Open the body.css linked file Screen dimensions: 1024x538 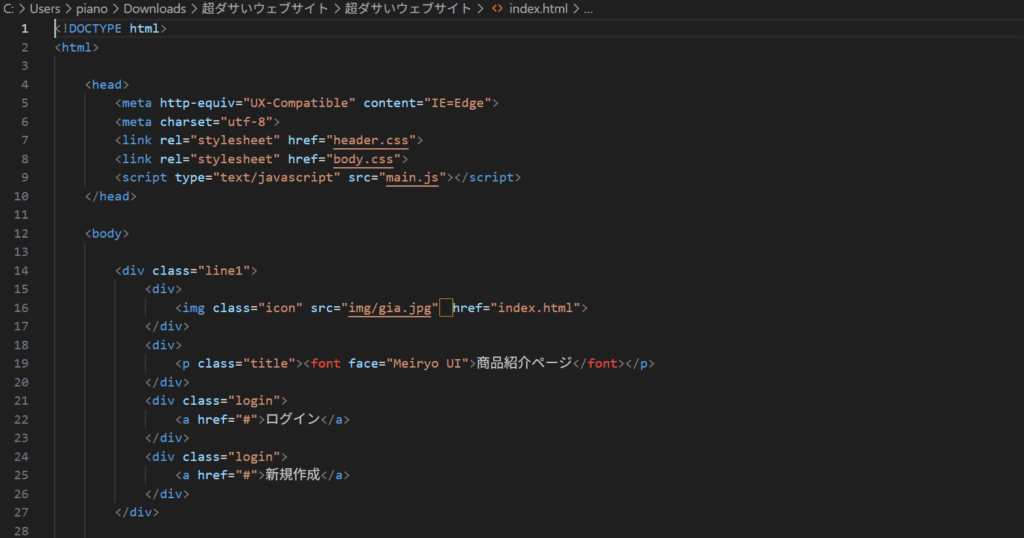(x=363, y=158)
